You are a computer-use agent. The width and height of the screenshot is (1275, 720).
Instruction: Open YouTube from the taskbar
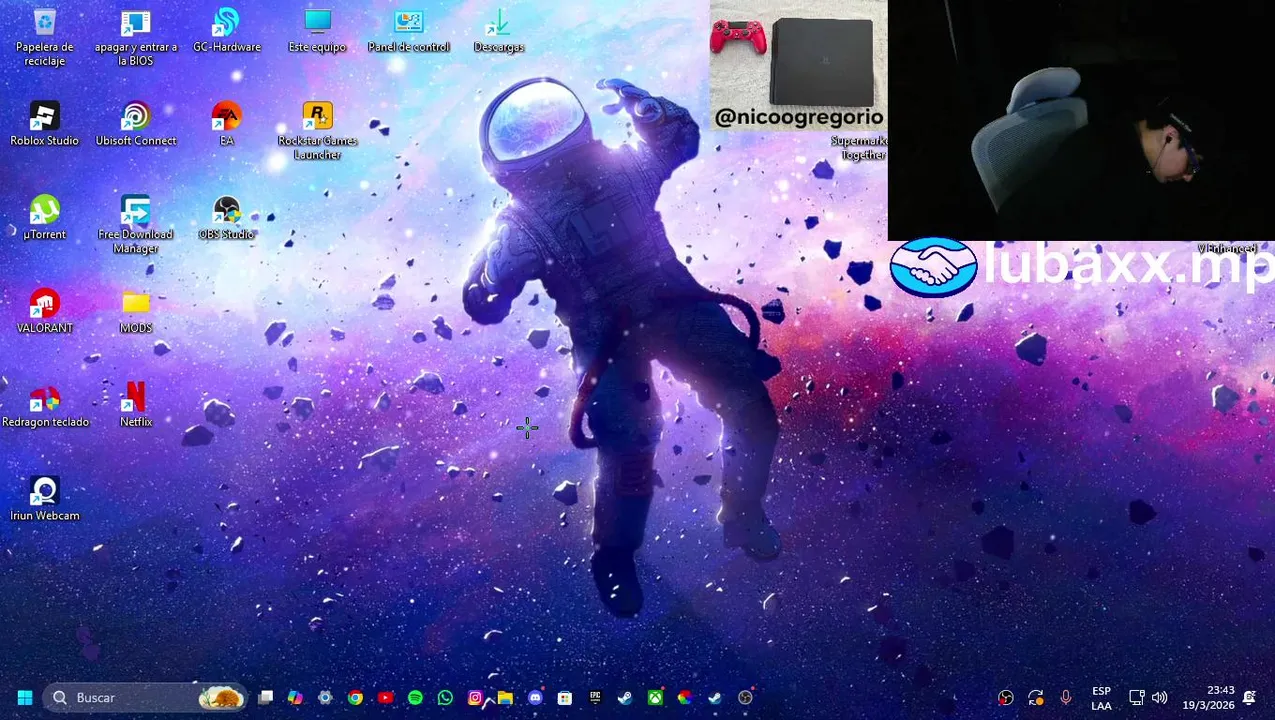coord(385,698)
